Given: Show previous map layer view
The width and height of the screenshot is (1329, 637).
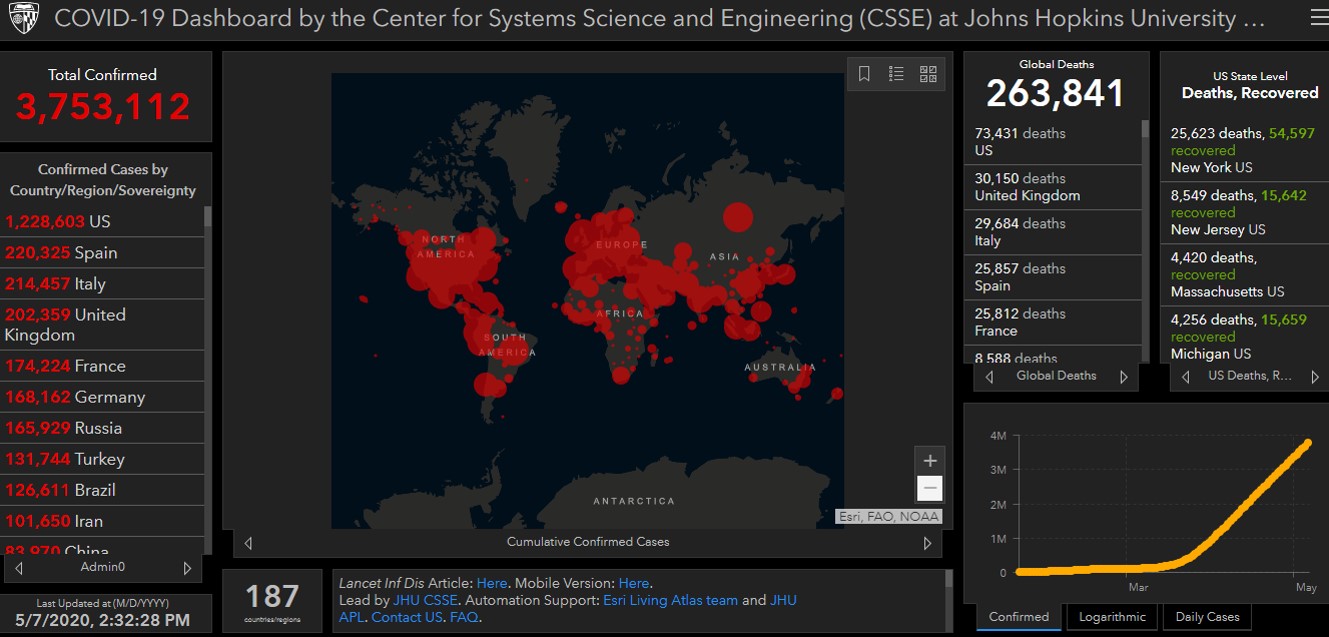Looking at the screenshot, I should point(248,543).
